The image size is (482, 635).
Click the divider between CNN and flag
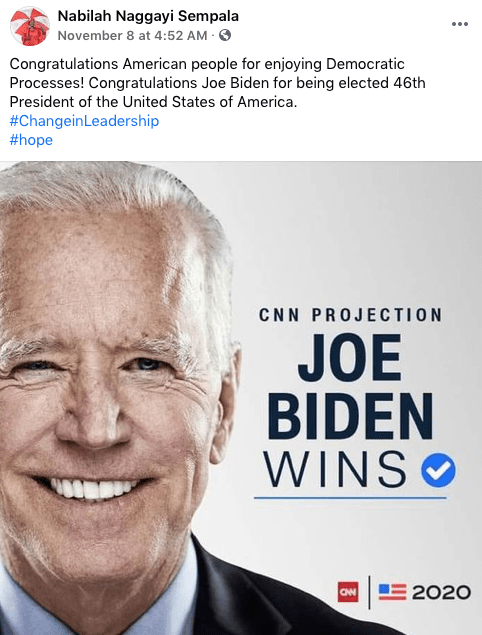click(369, 592)
